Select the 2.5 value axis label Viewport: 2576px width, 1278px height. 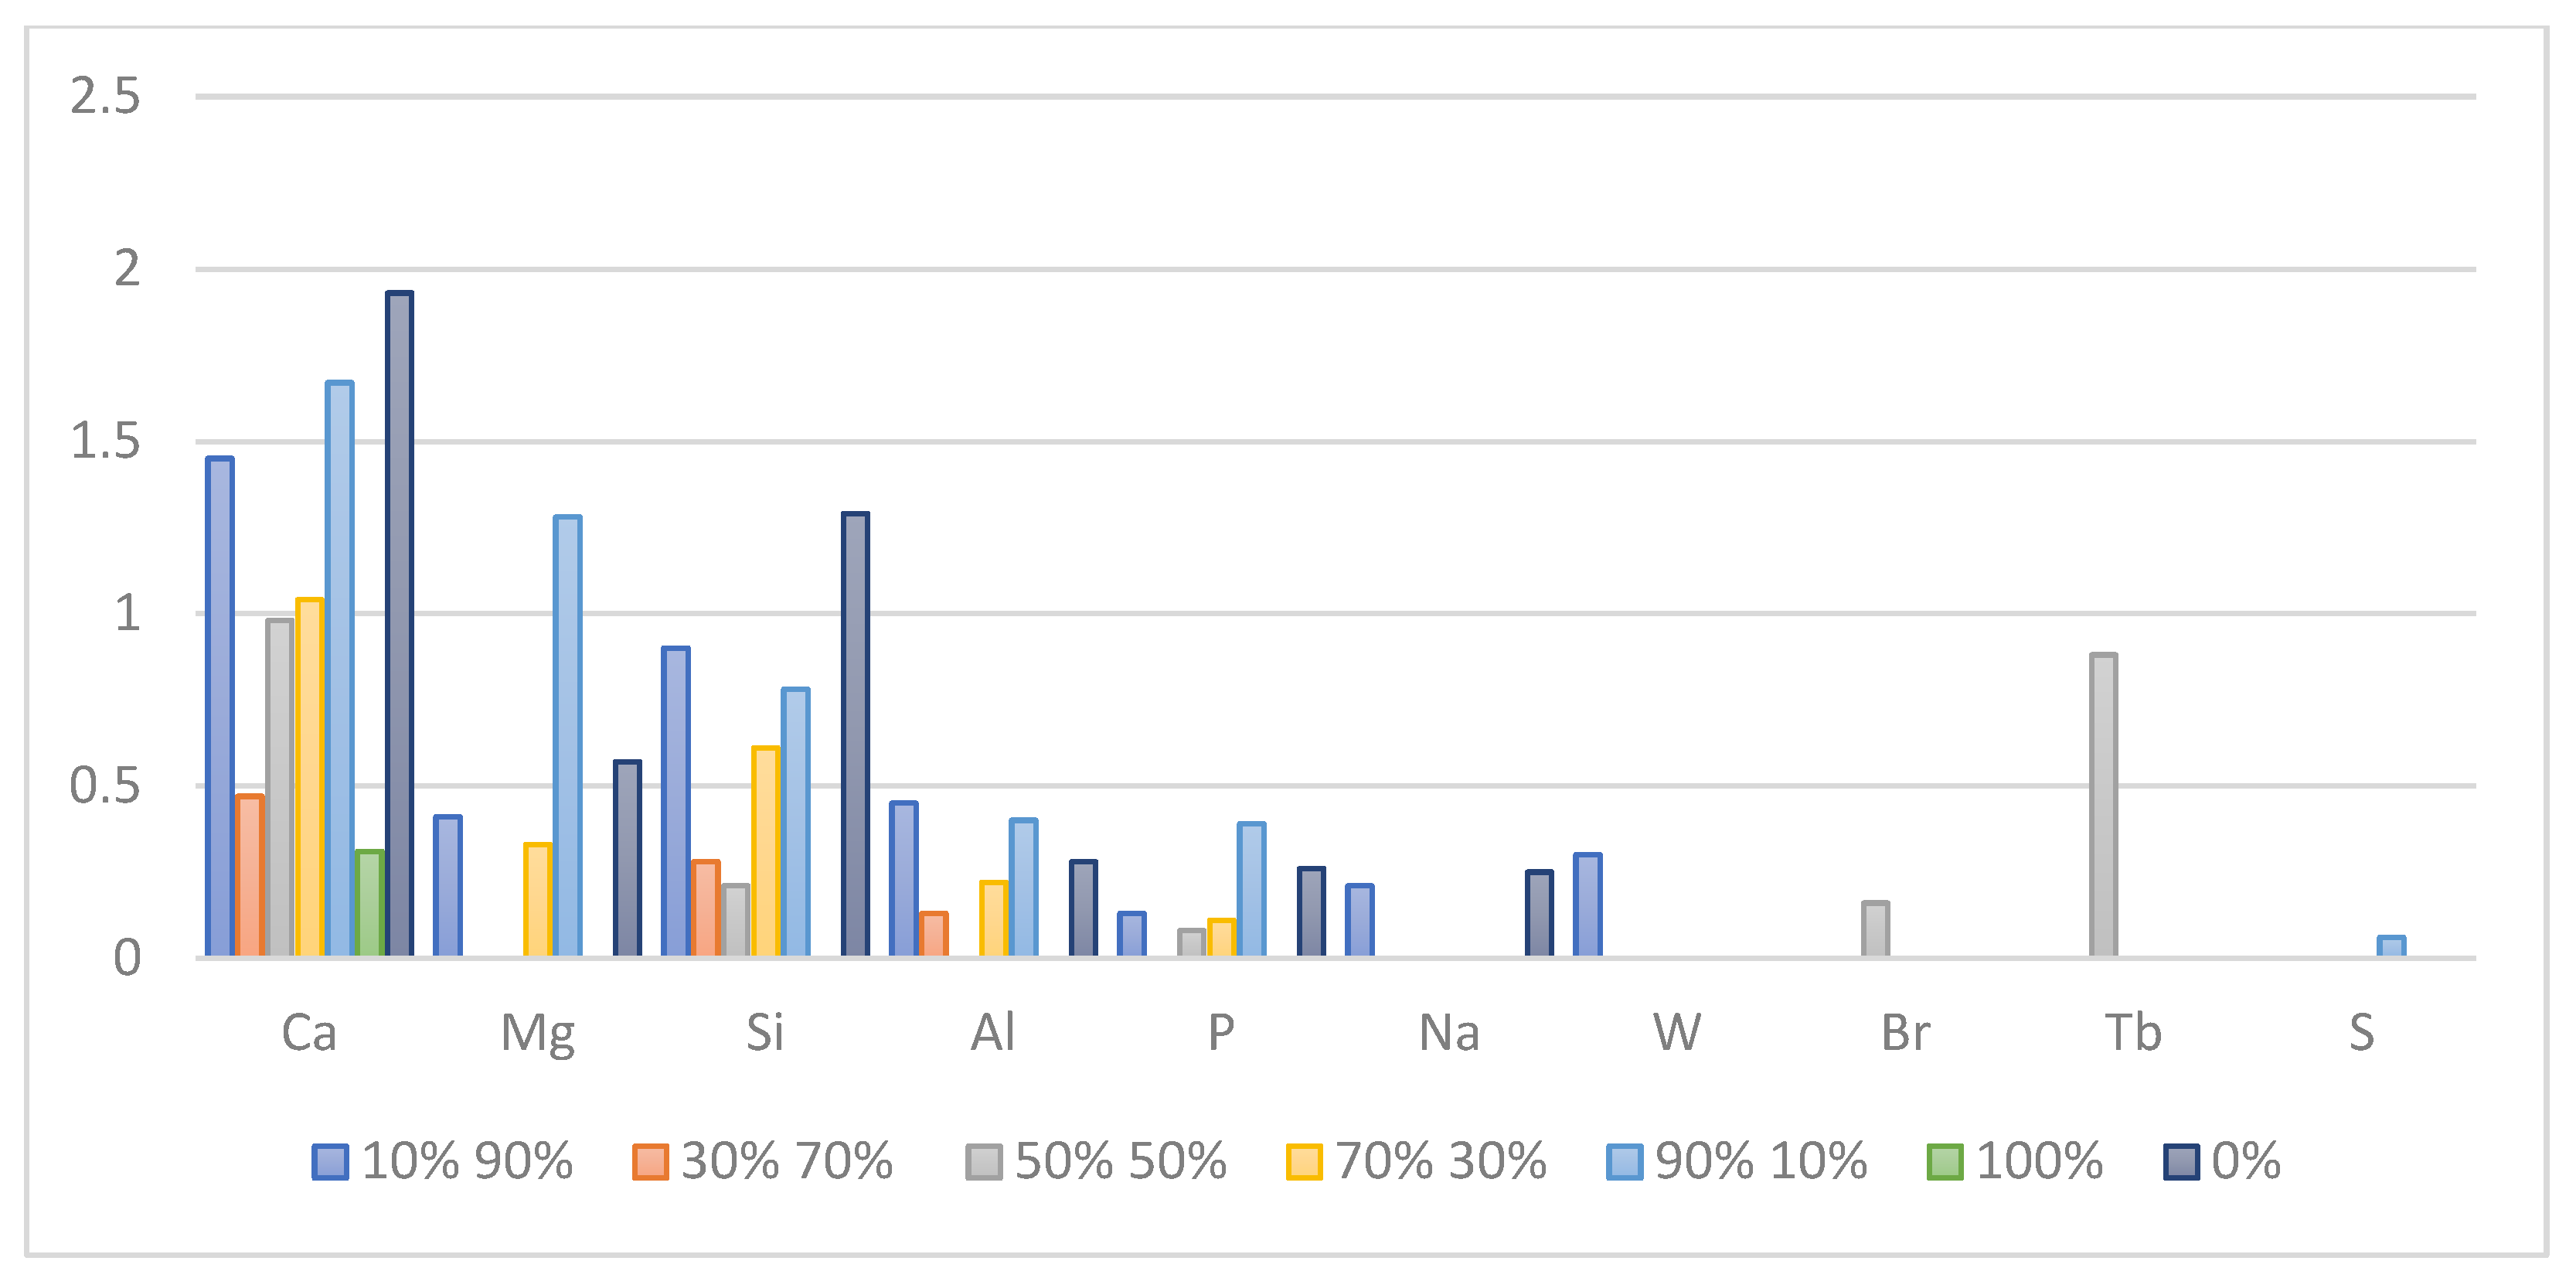[x=105, y=97]
